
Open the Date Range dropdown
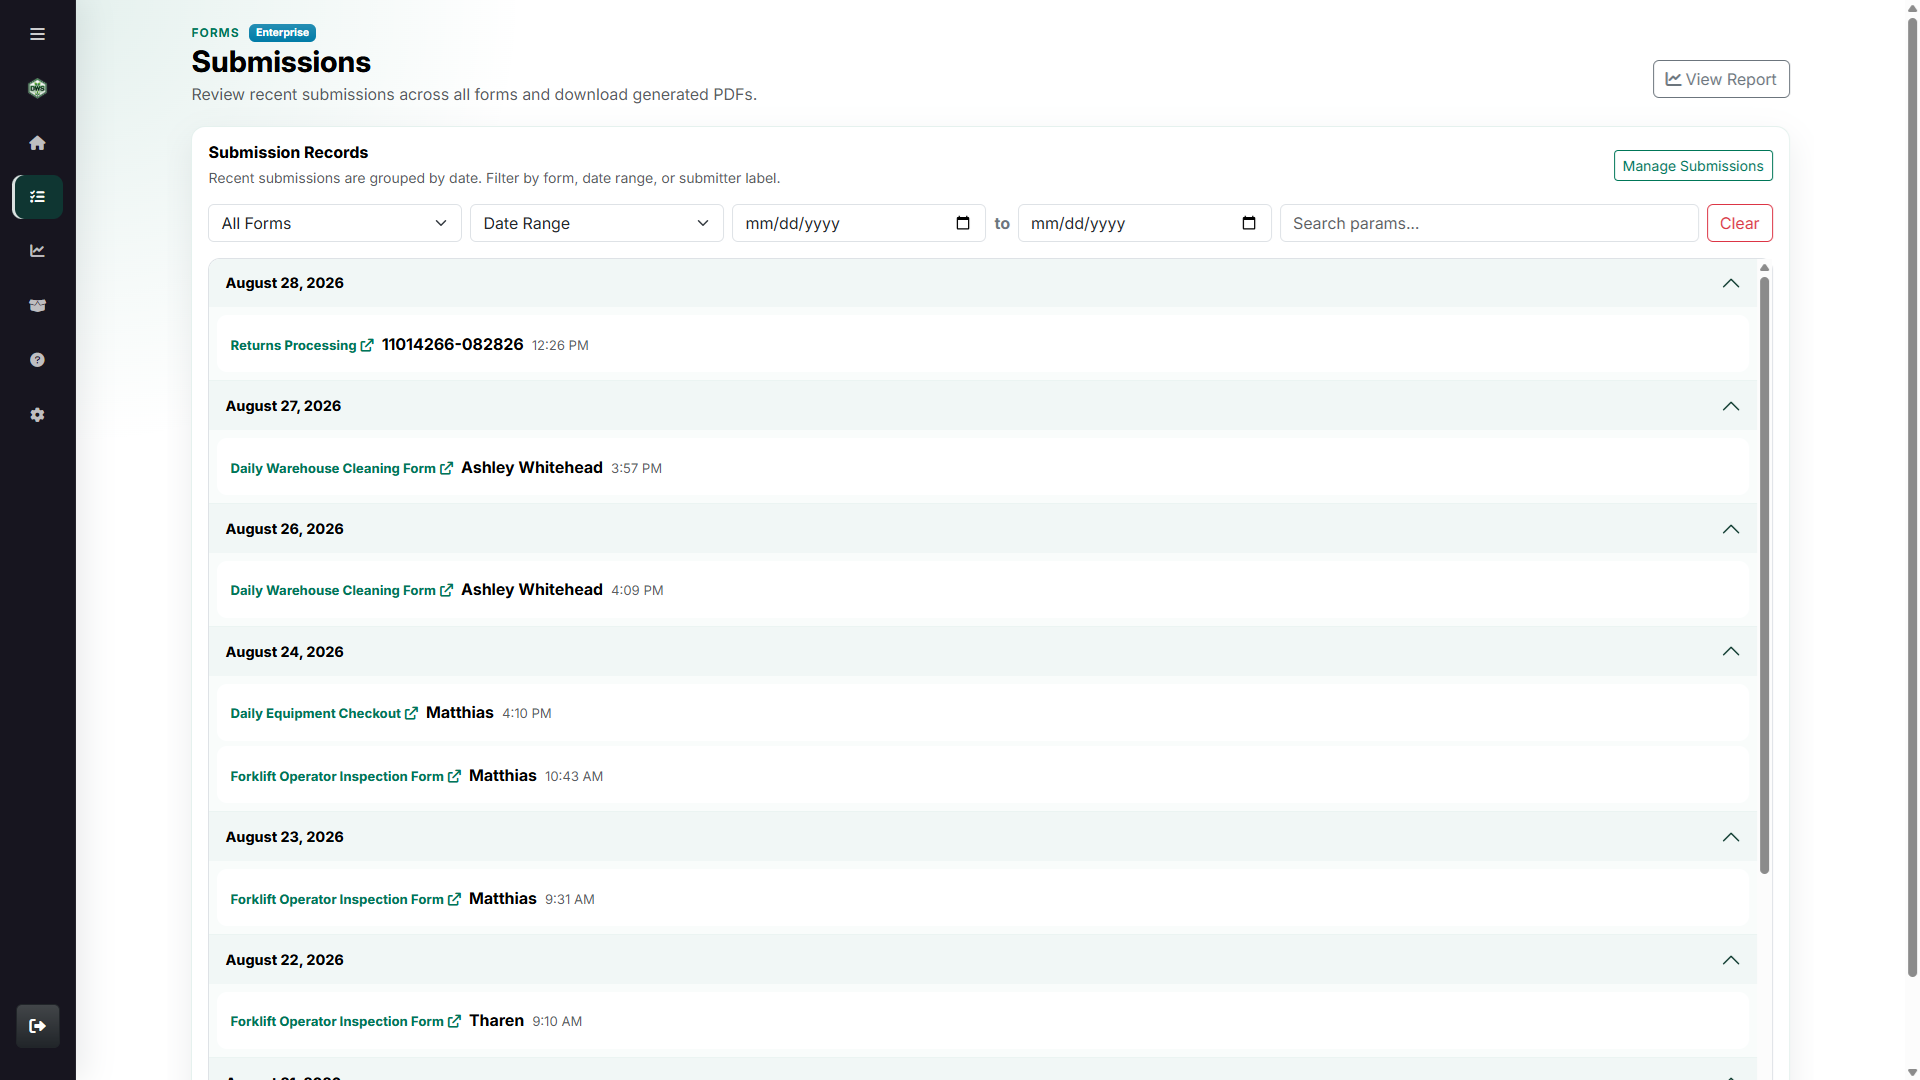pos(597,223)
